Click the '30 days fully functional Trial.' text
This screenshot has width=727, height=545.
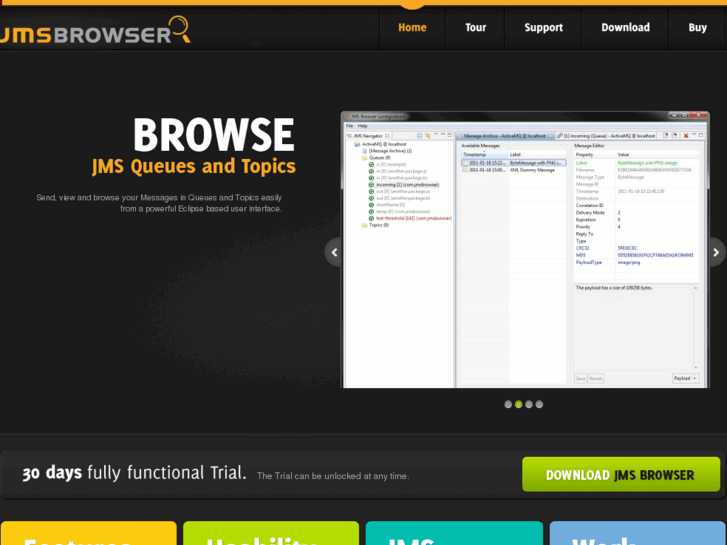134,473
